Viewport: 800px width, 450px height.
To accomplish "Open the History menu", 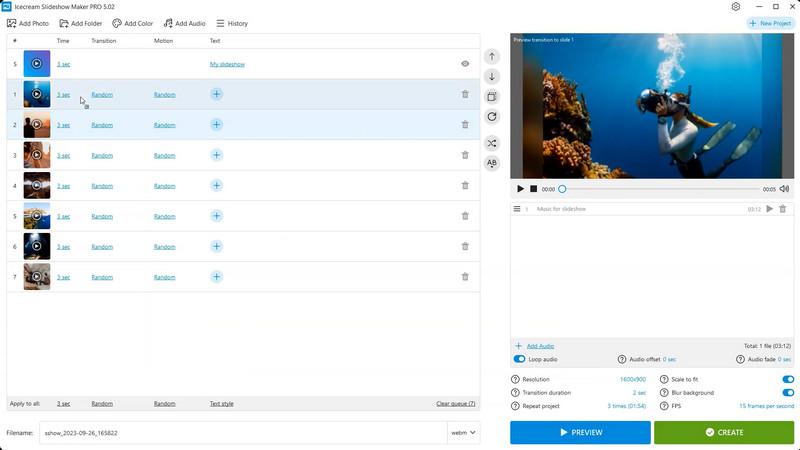I will click(x=232, y=23).
